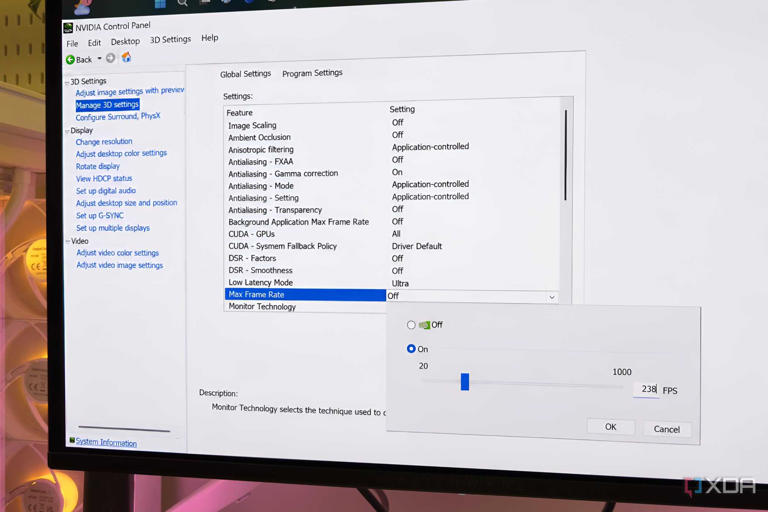This screenshot has height=512, width=768.
Task: Click the left panel horizontal scrollbar
Action: [x=124, y=429]
